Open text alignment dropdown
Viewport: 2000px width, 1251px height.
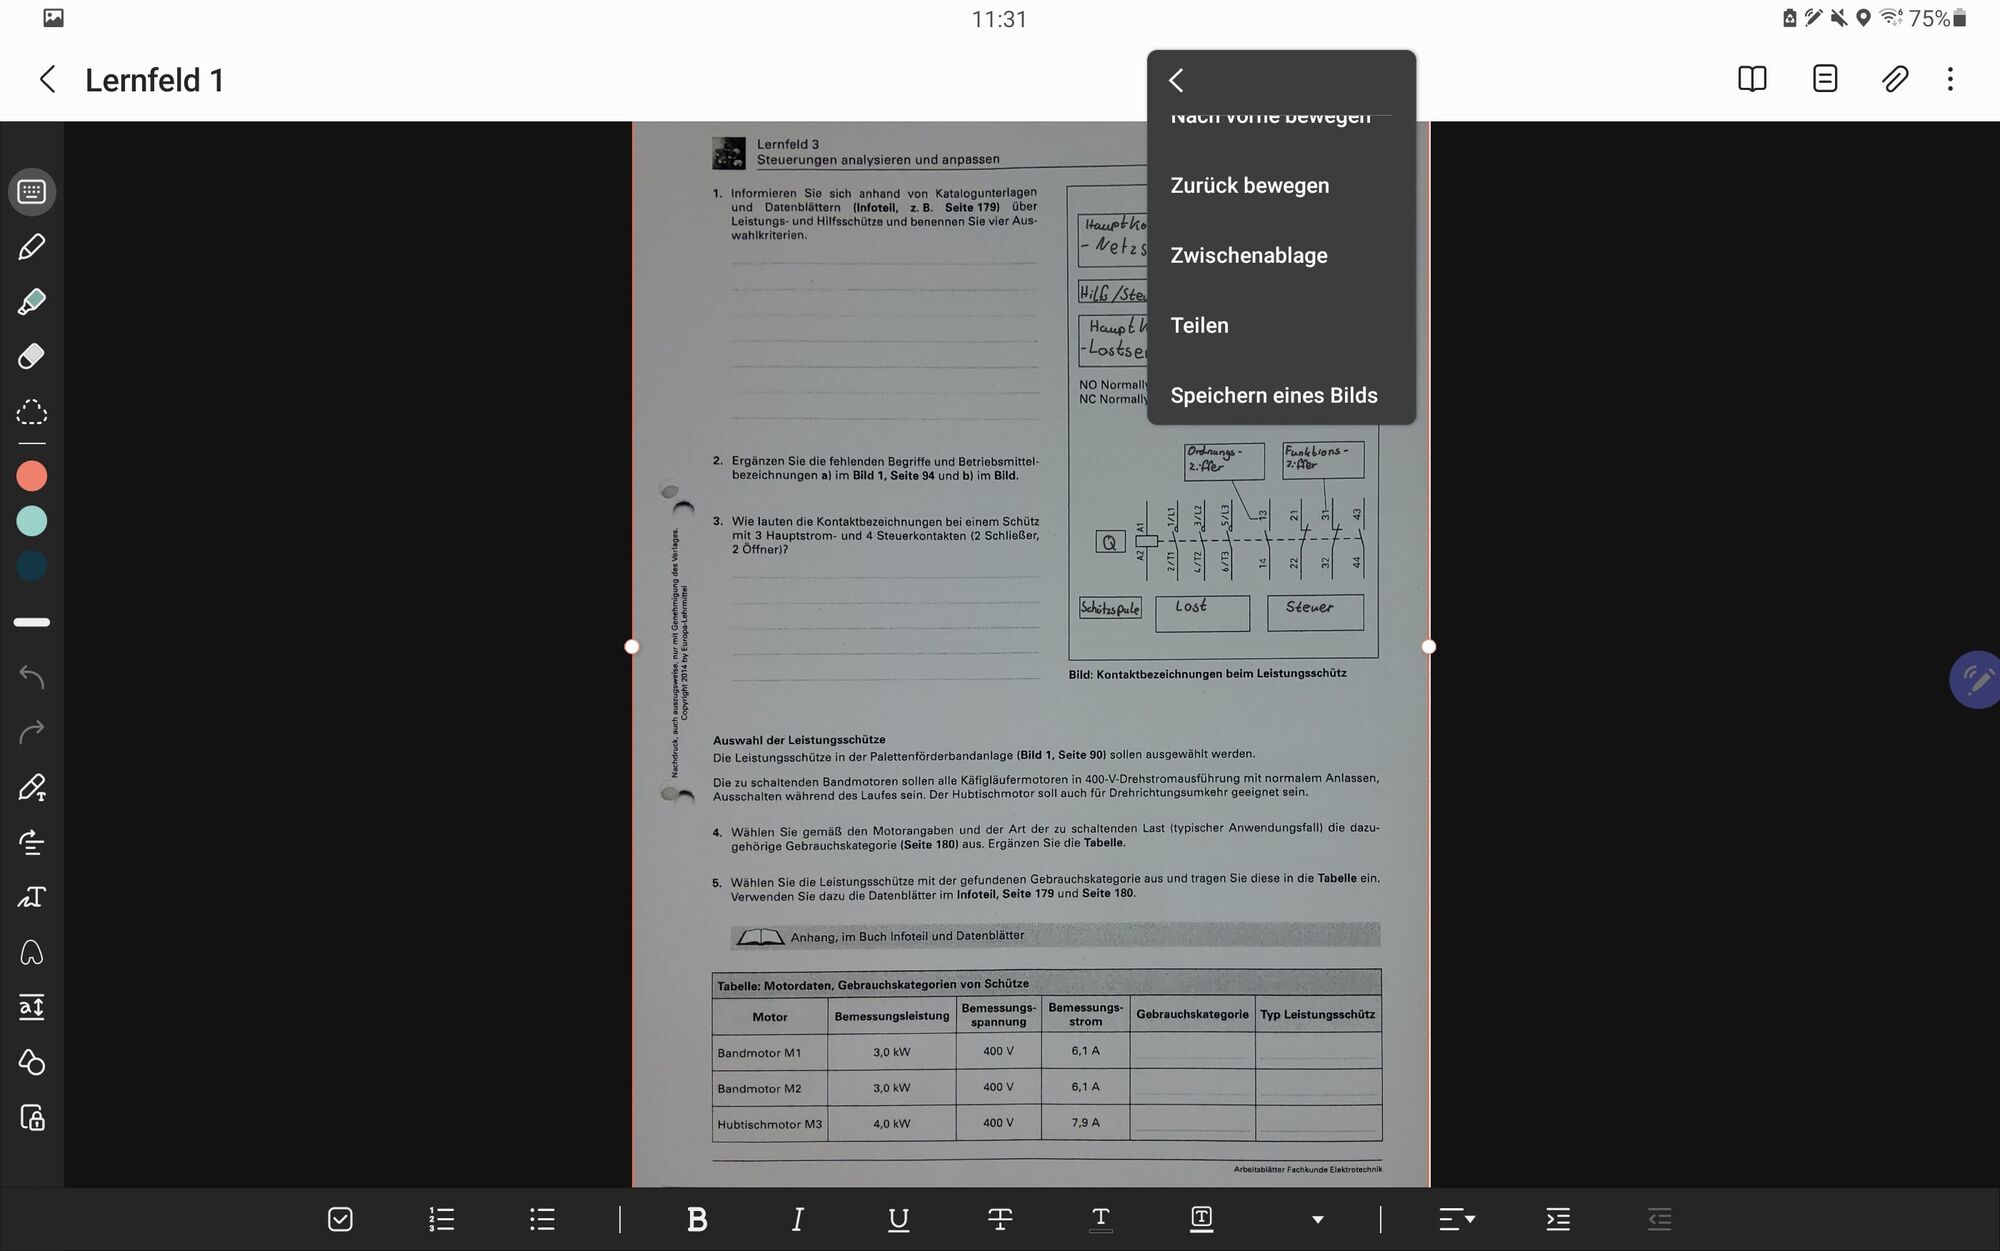[x=1457, y=1219]
